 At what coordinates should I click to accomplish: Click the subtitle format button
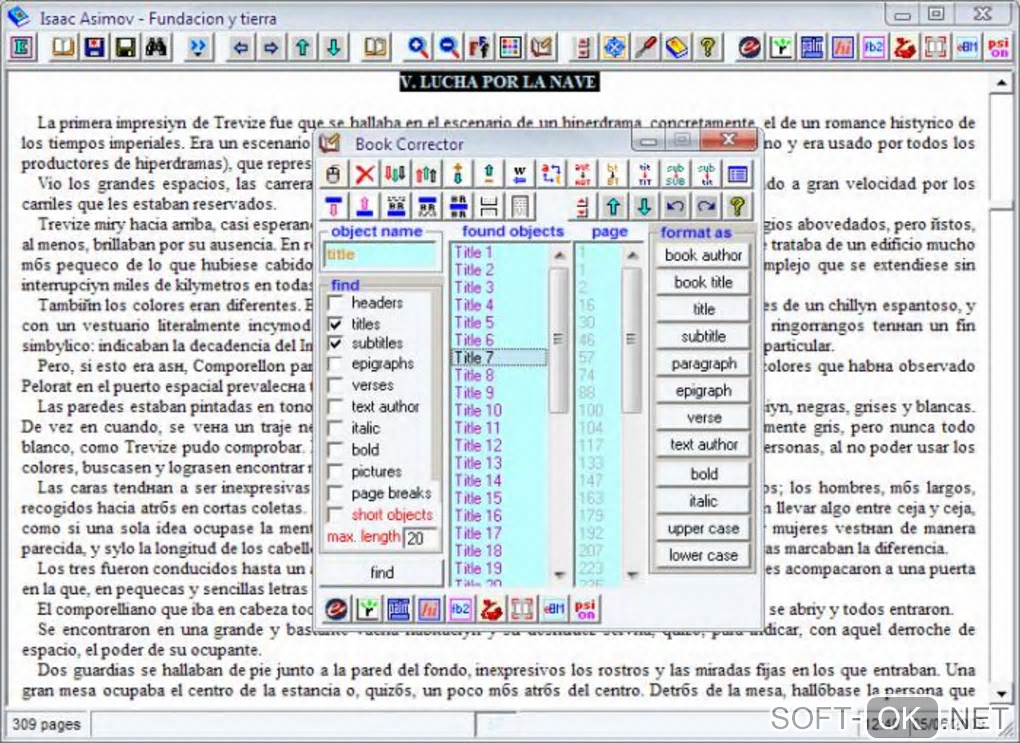(703, 336)
